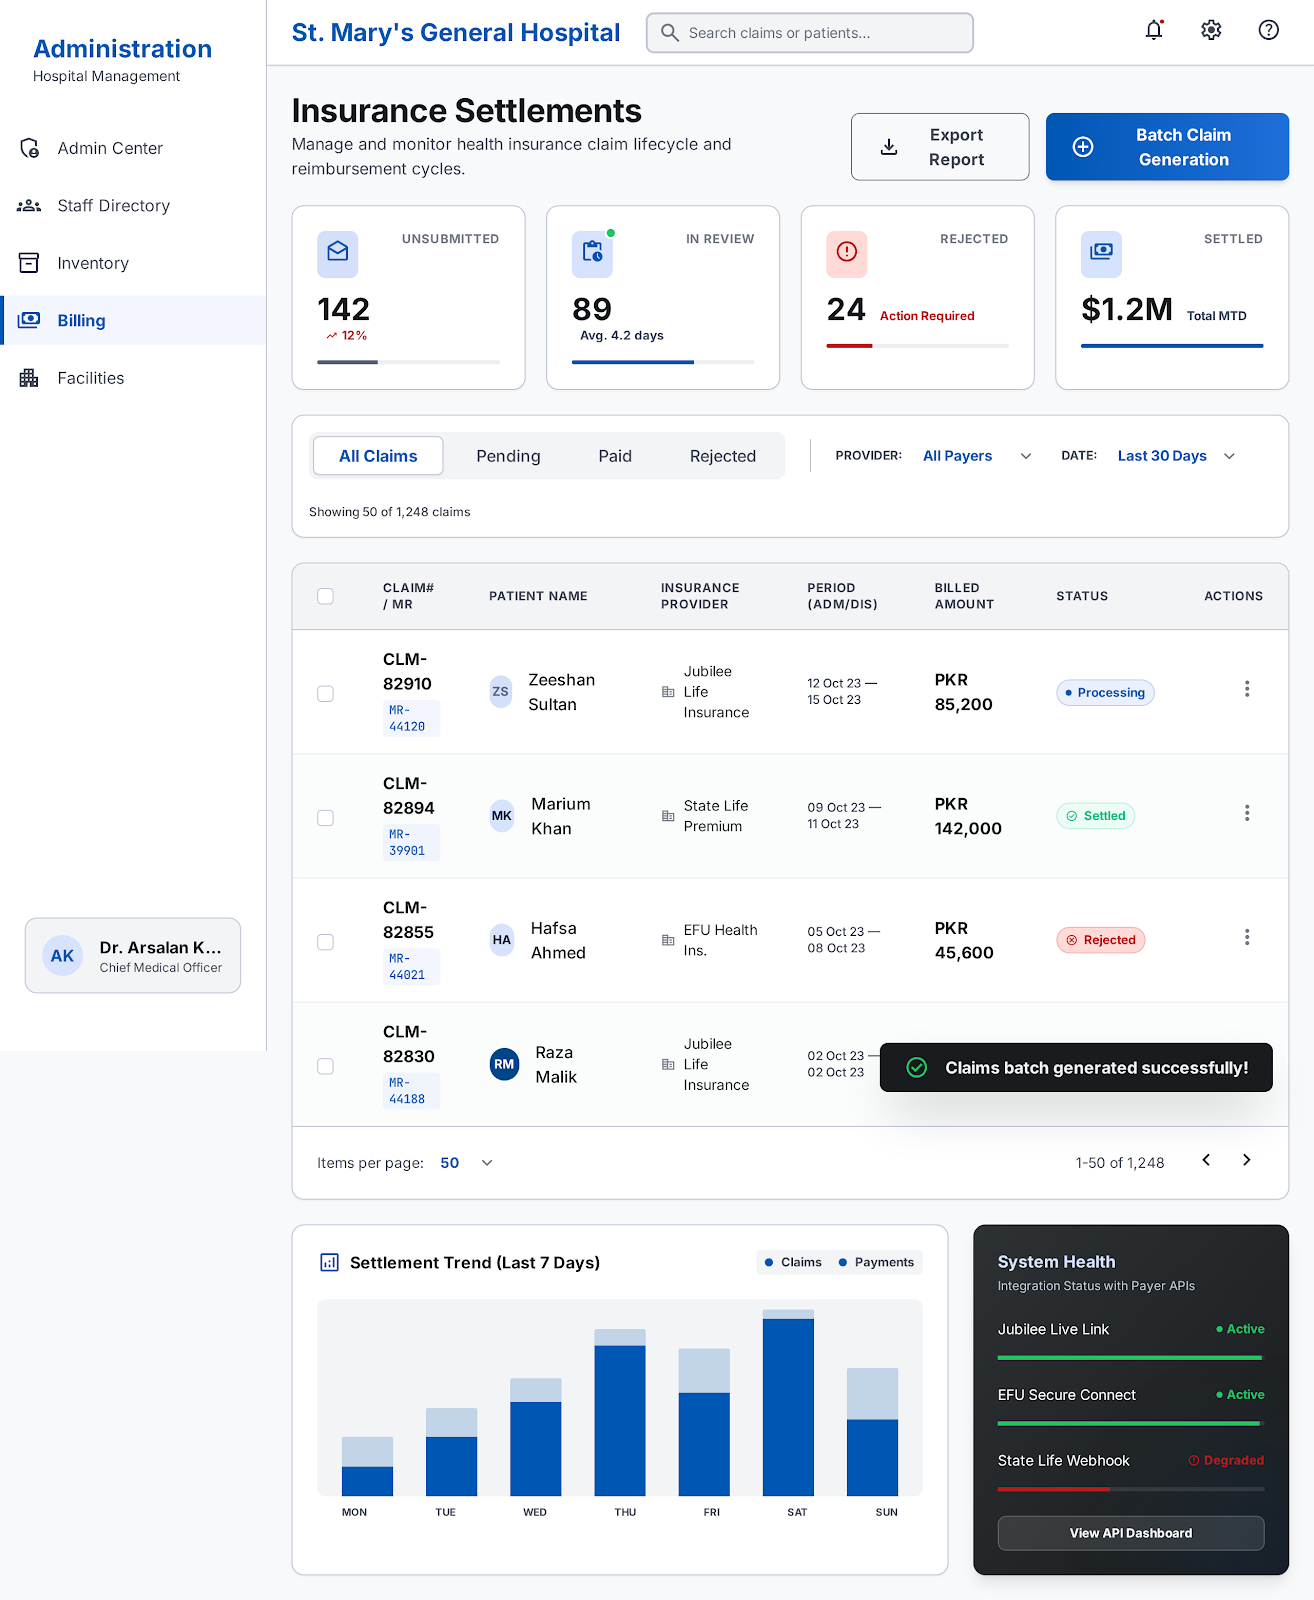The image size is (1314, 1600).
Task: Go to next page arrow
Action: pyautogui.click(x=1246, y=1160)
